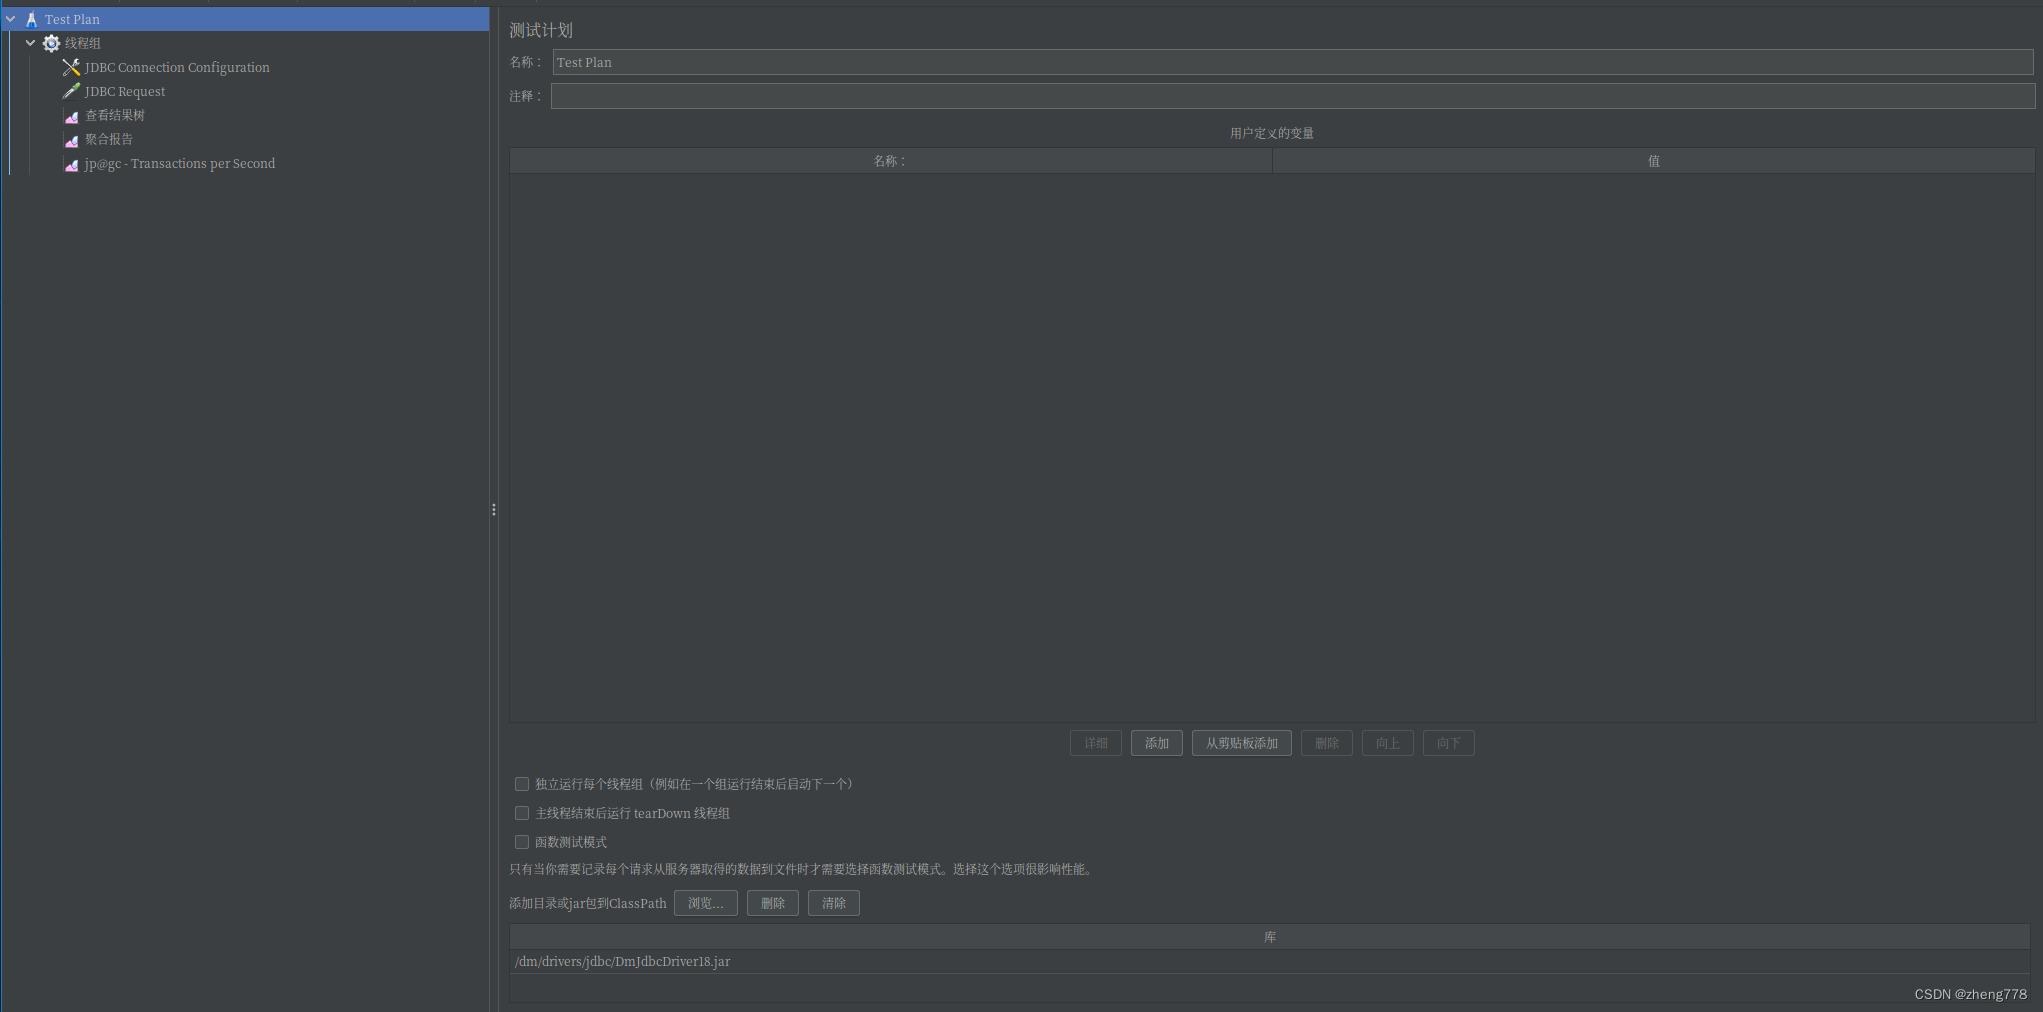Click the Transactions per Second graph icon
2043x1012 pixels.
[x=71, y=164]
